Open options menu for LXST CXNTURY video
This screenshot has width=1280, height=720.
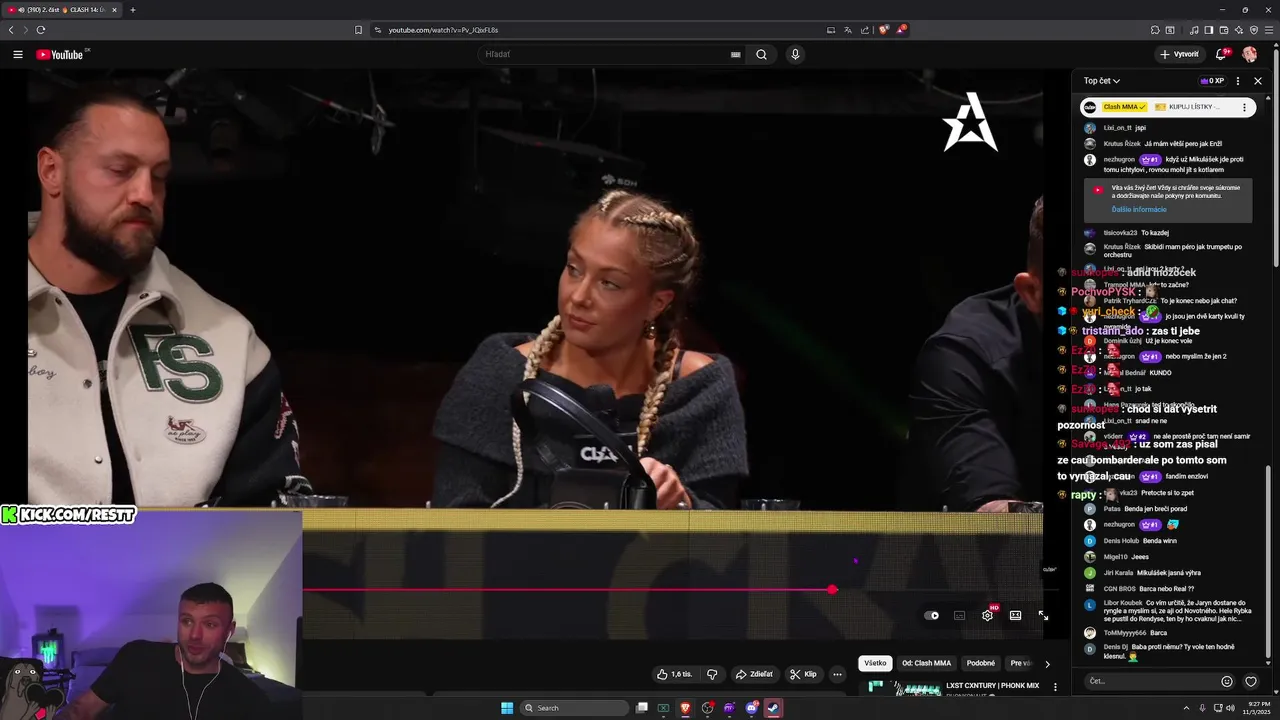coord(1055,687)
